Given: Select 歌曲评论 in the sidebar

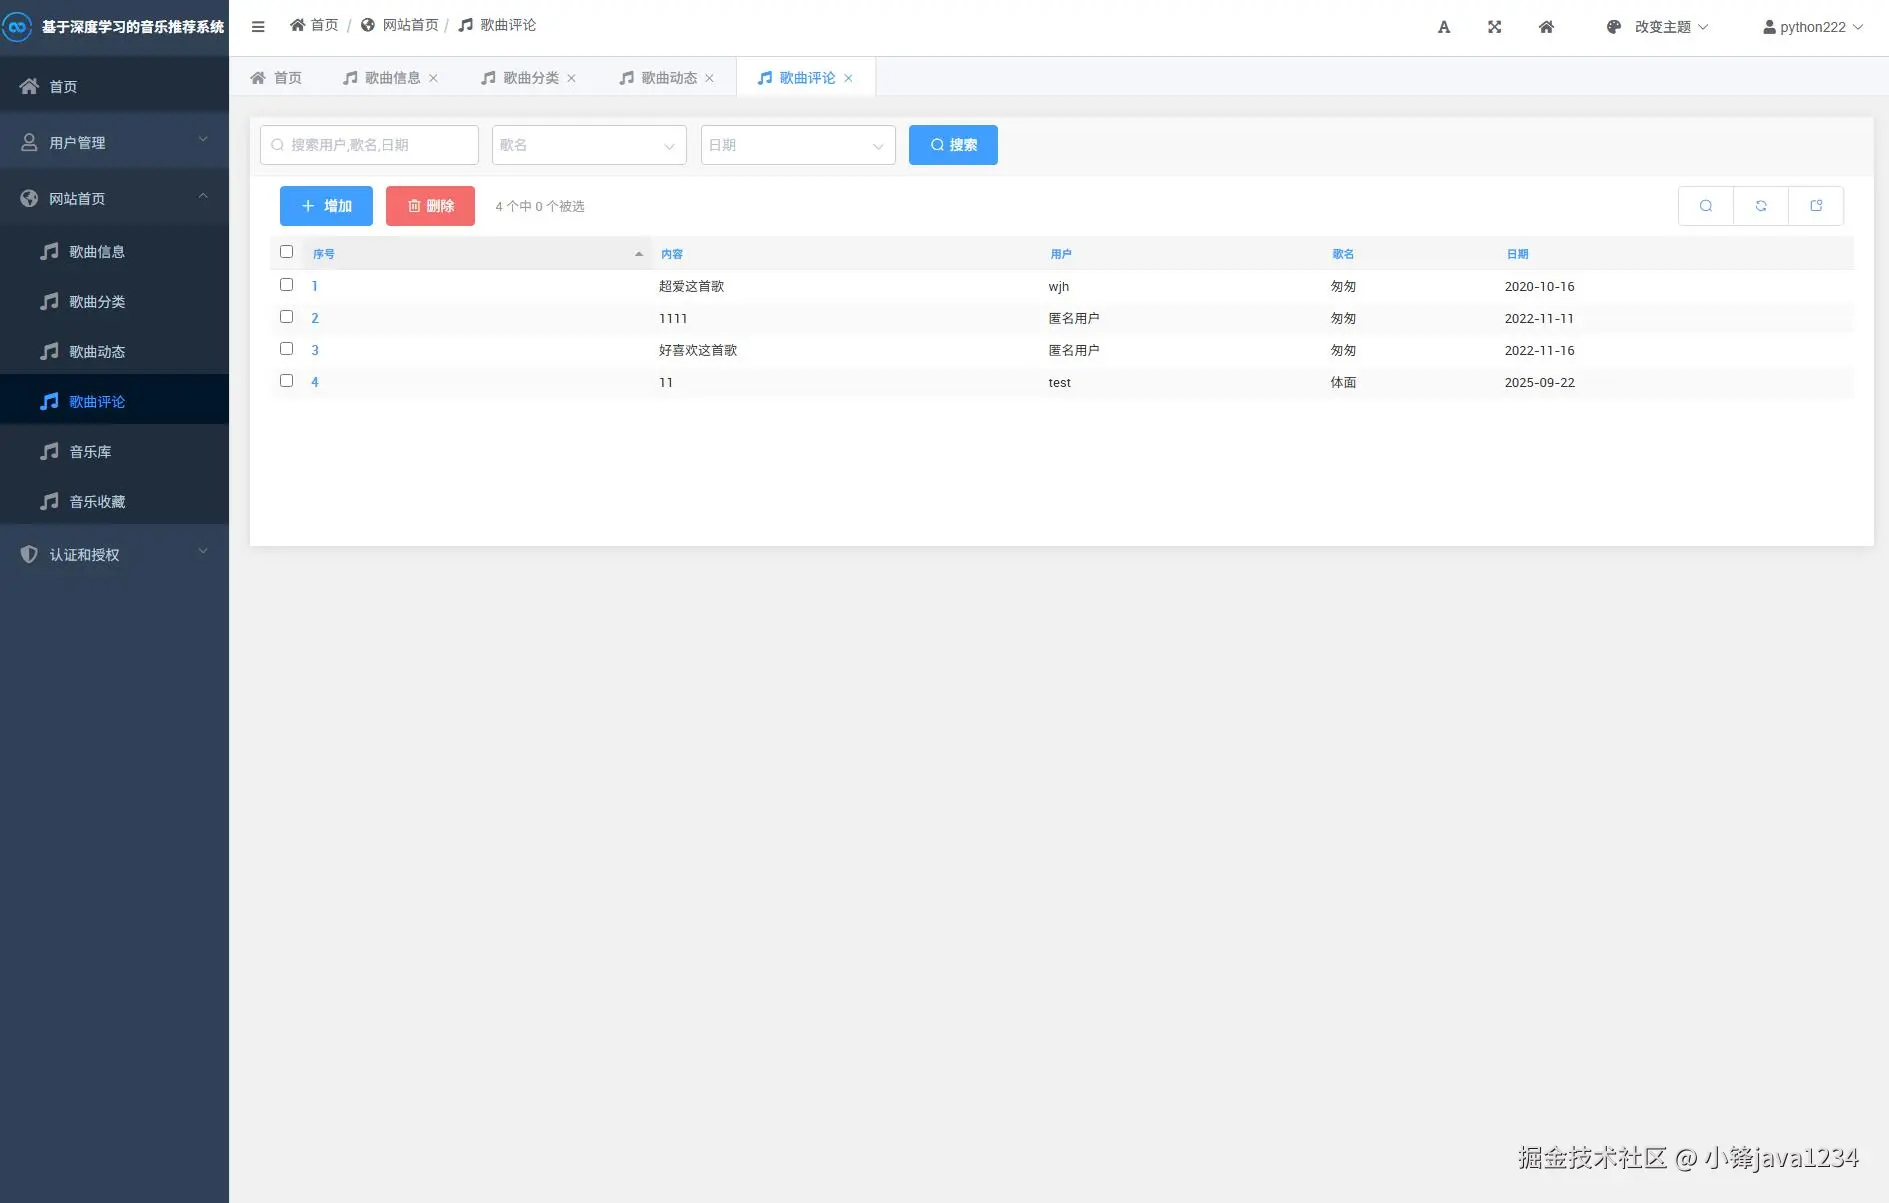Looking at the screenshot, I should point(115,401).
